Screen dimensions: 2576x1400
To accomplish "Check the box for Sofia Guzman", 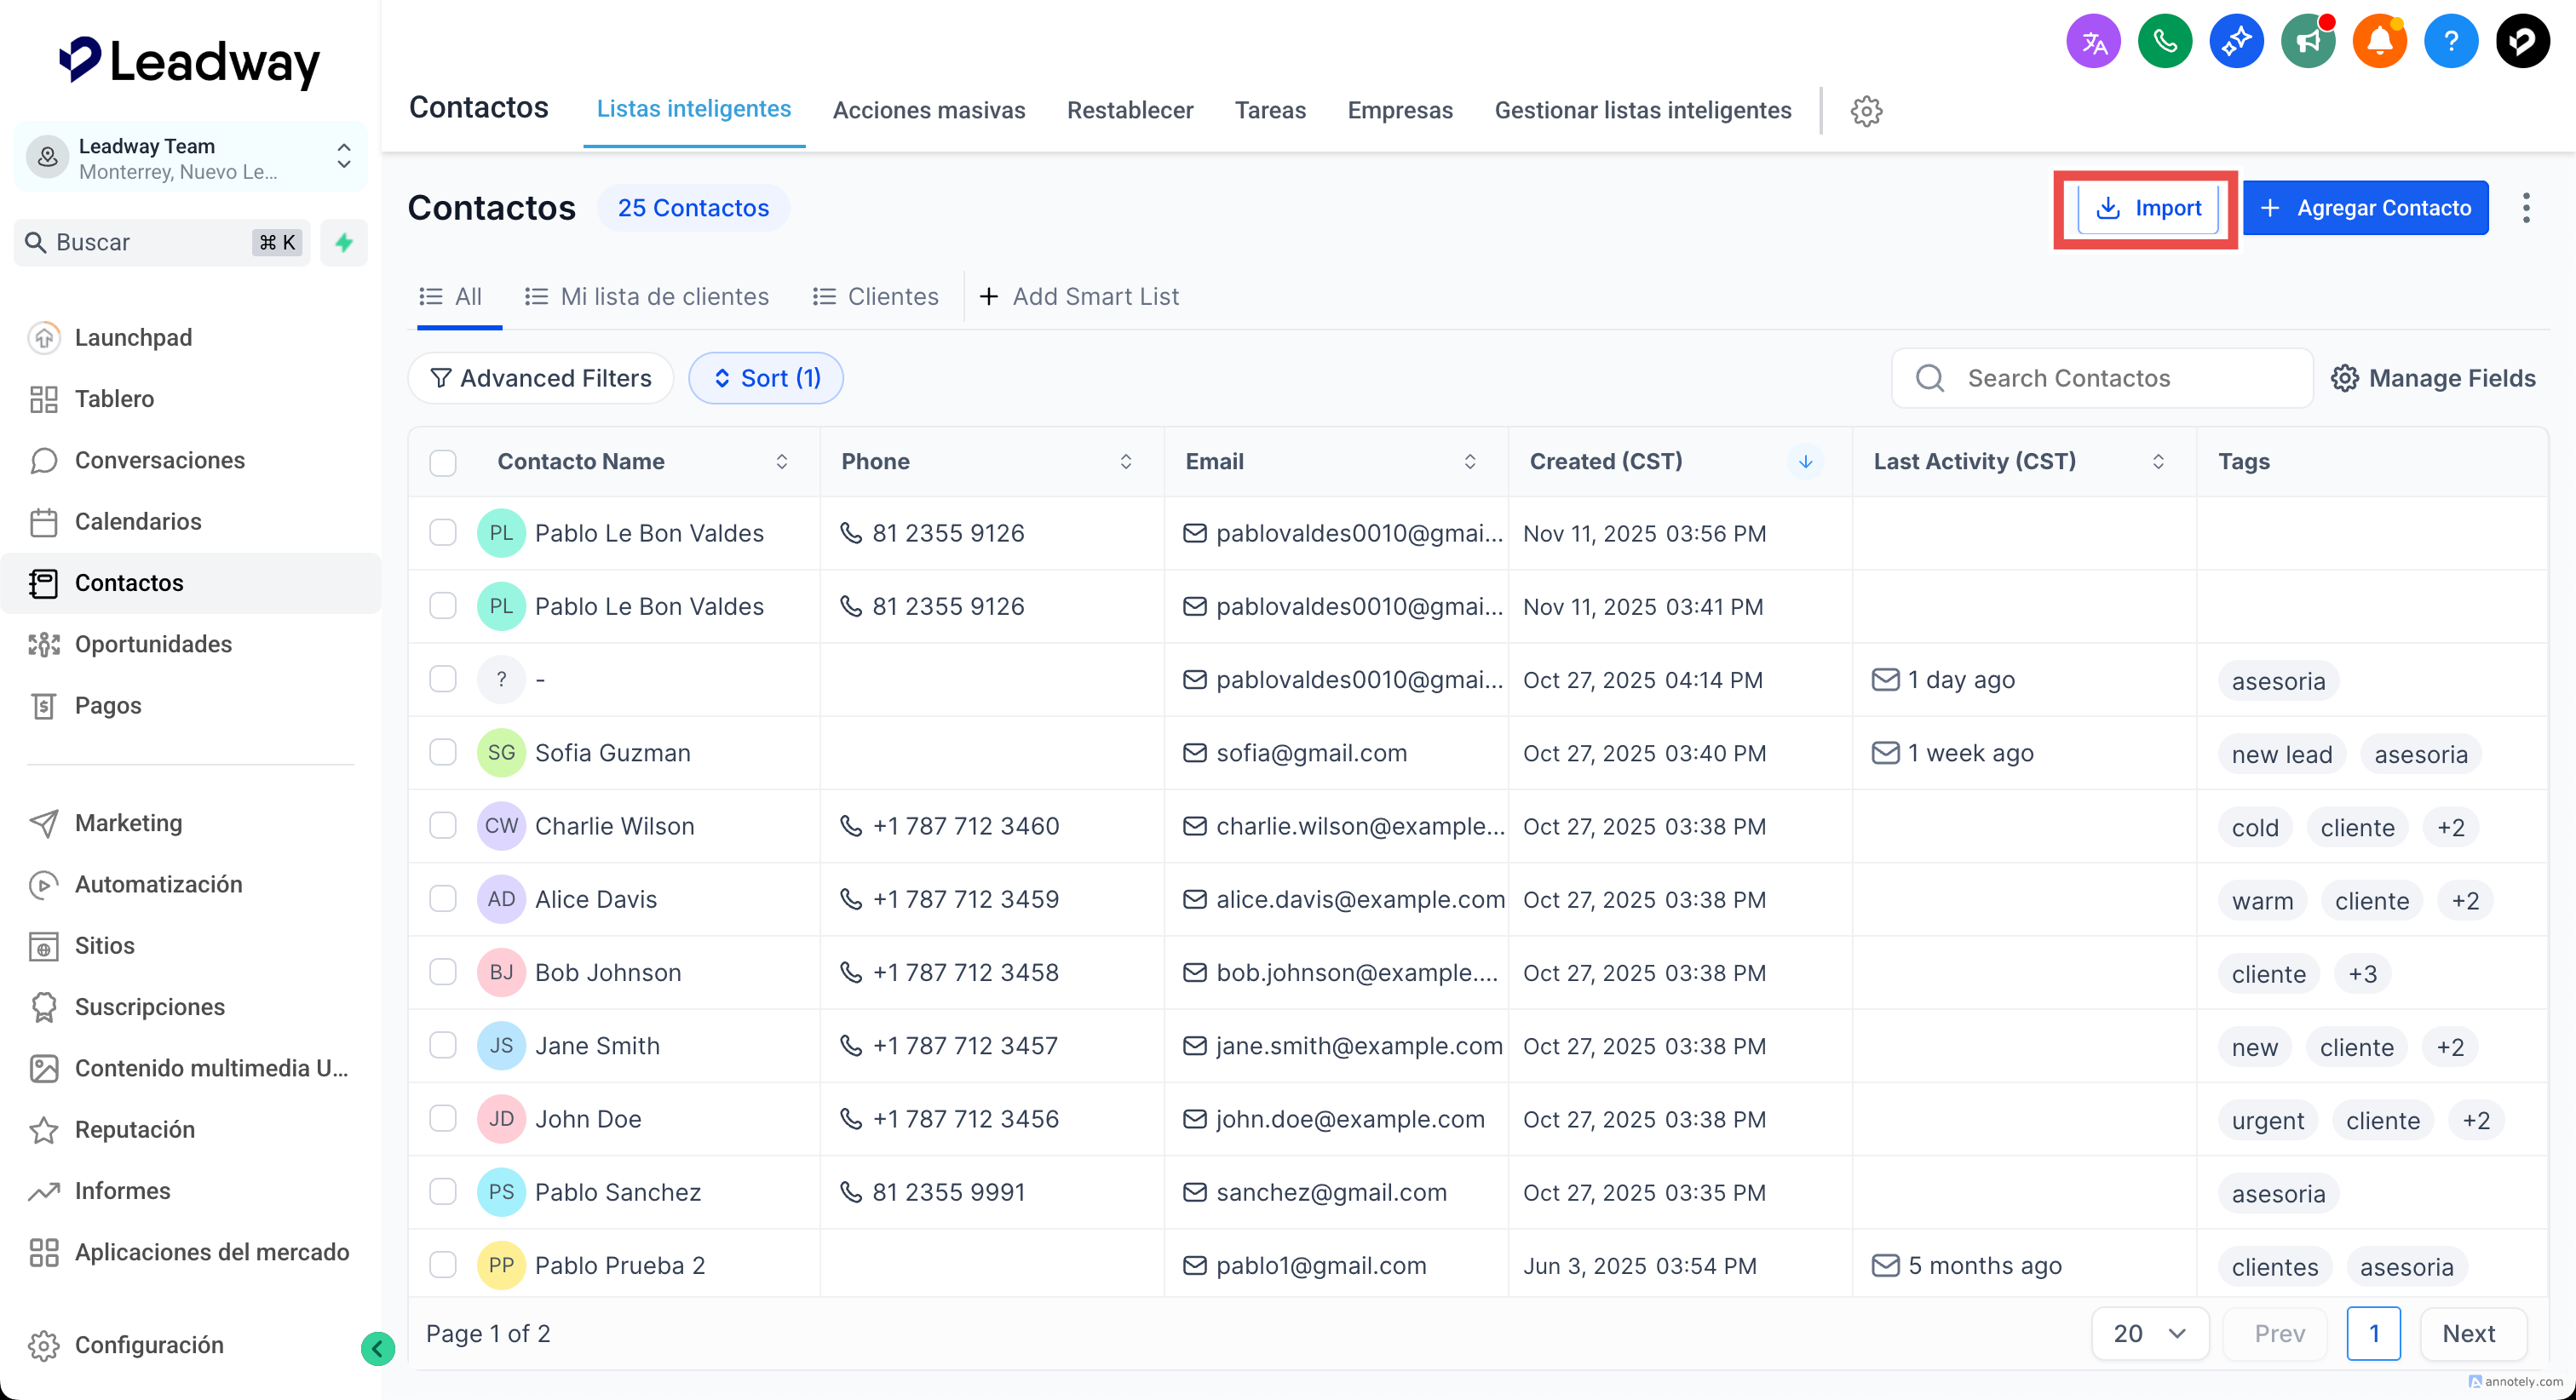I will tap(443, 752).
